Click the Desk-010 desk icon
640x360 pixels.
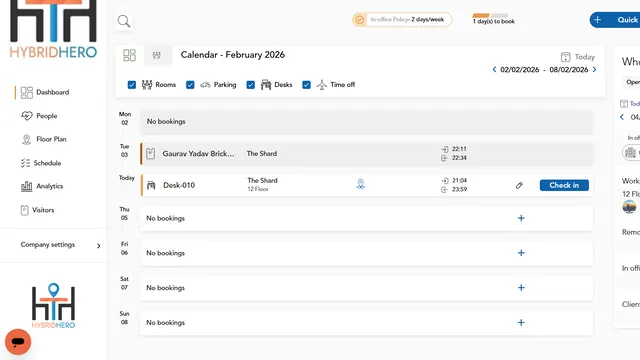point(151,185)
